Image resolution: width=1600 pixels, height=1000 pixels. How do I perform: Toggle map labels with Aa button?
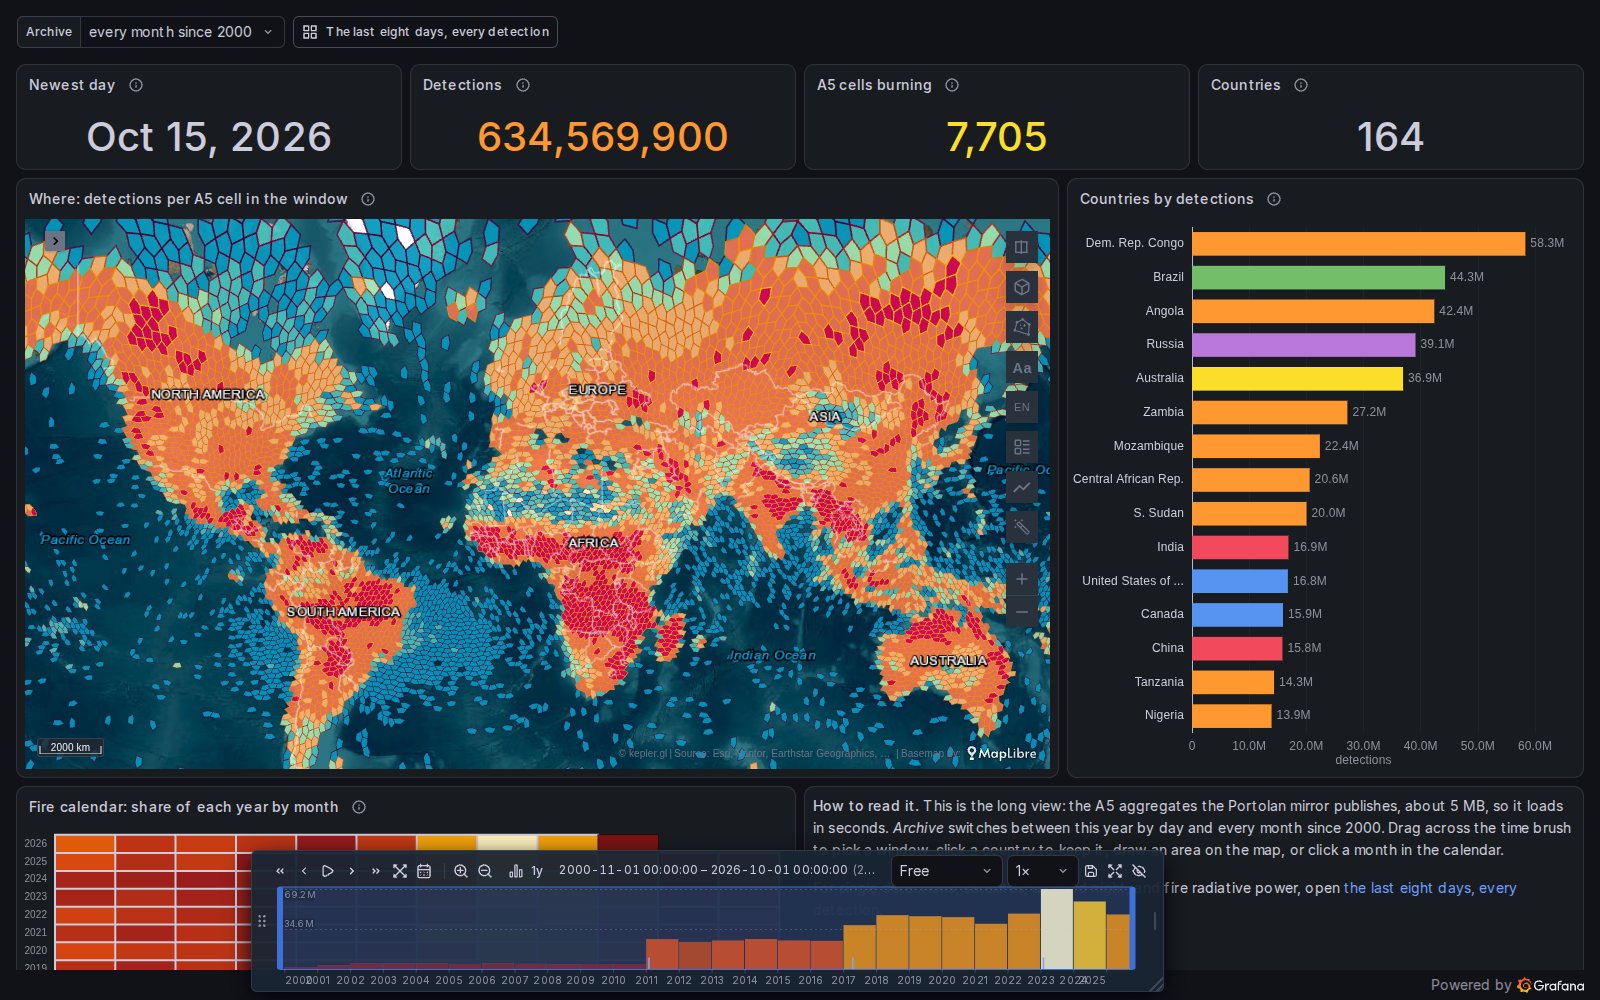(1021, 368)
